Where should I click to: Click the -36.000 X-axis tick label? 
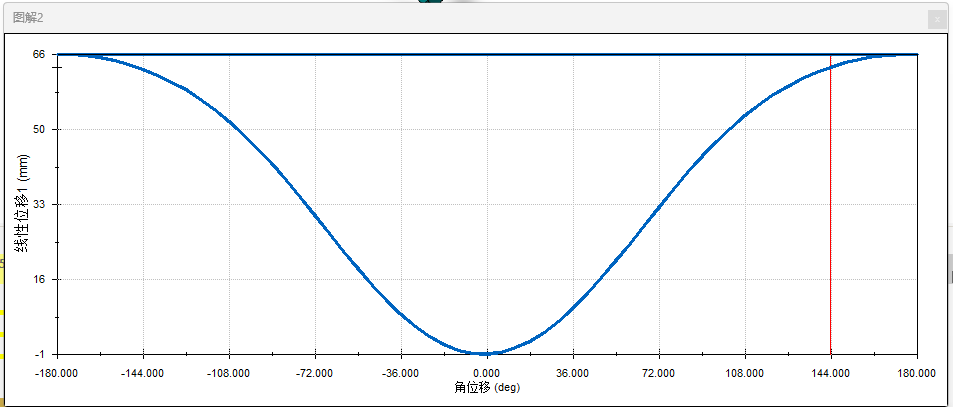point(401,372)
